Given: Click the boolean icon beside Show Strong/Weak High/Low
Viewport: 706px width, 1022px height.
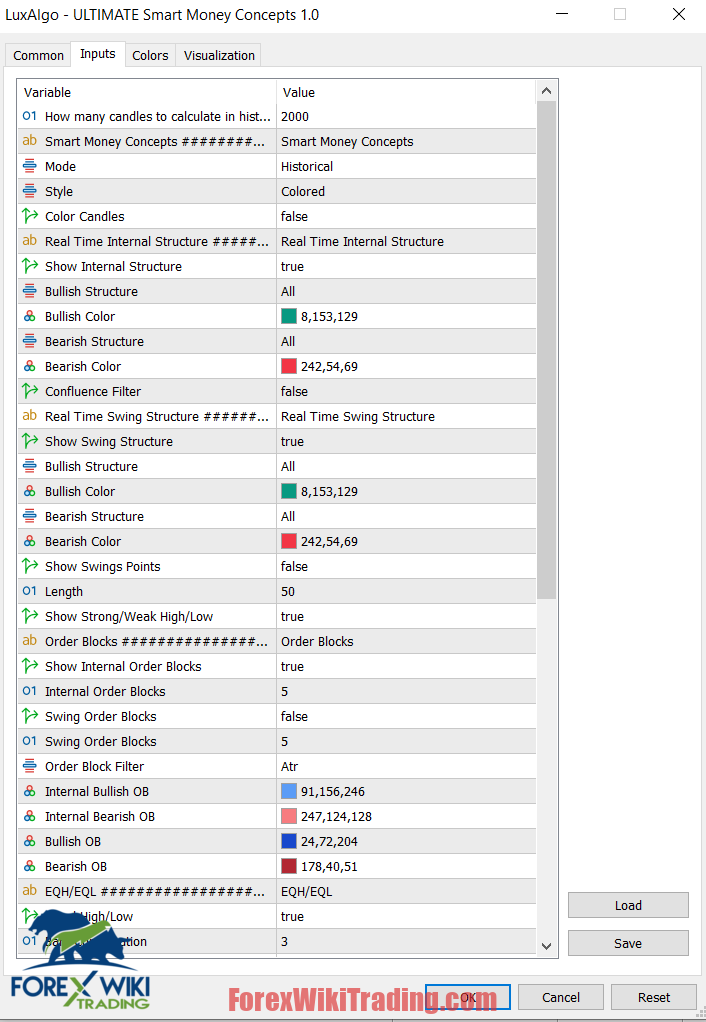Looking at the screenshot, I should click(29, 616).
